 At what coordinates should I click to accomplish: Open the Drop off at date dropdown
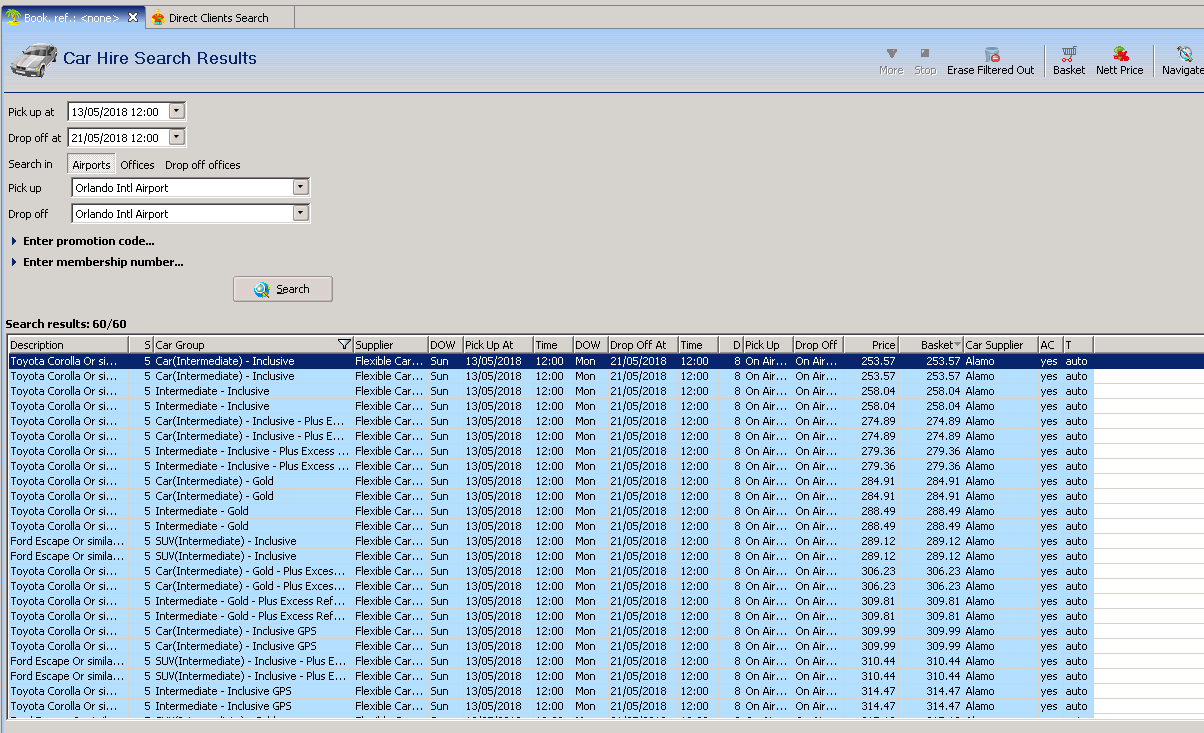point(177,138)
